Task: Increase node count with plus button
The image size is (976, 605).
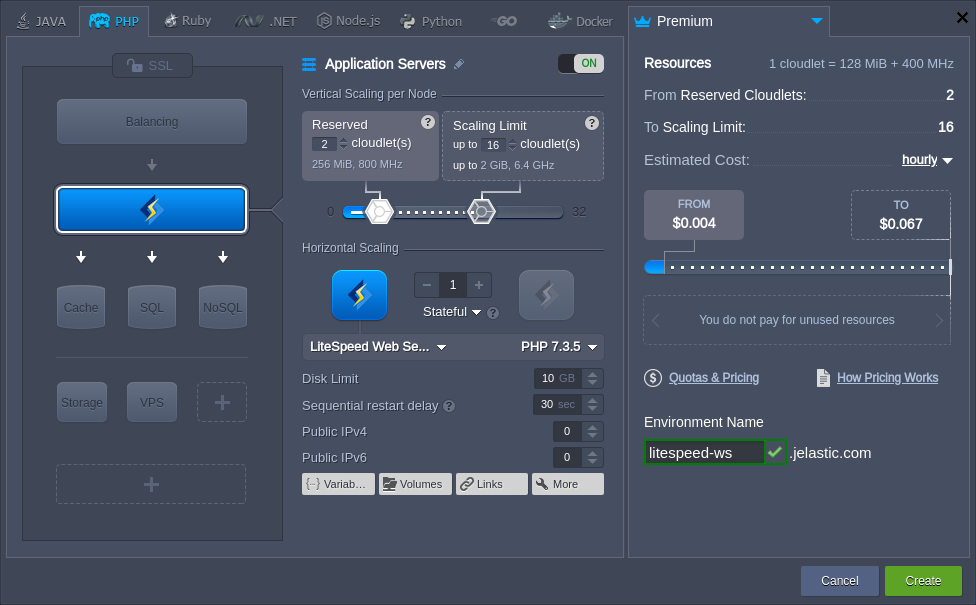Action: (x=479, y=285)
